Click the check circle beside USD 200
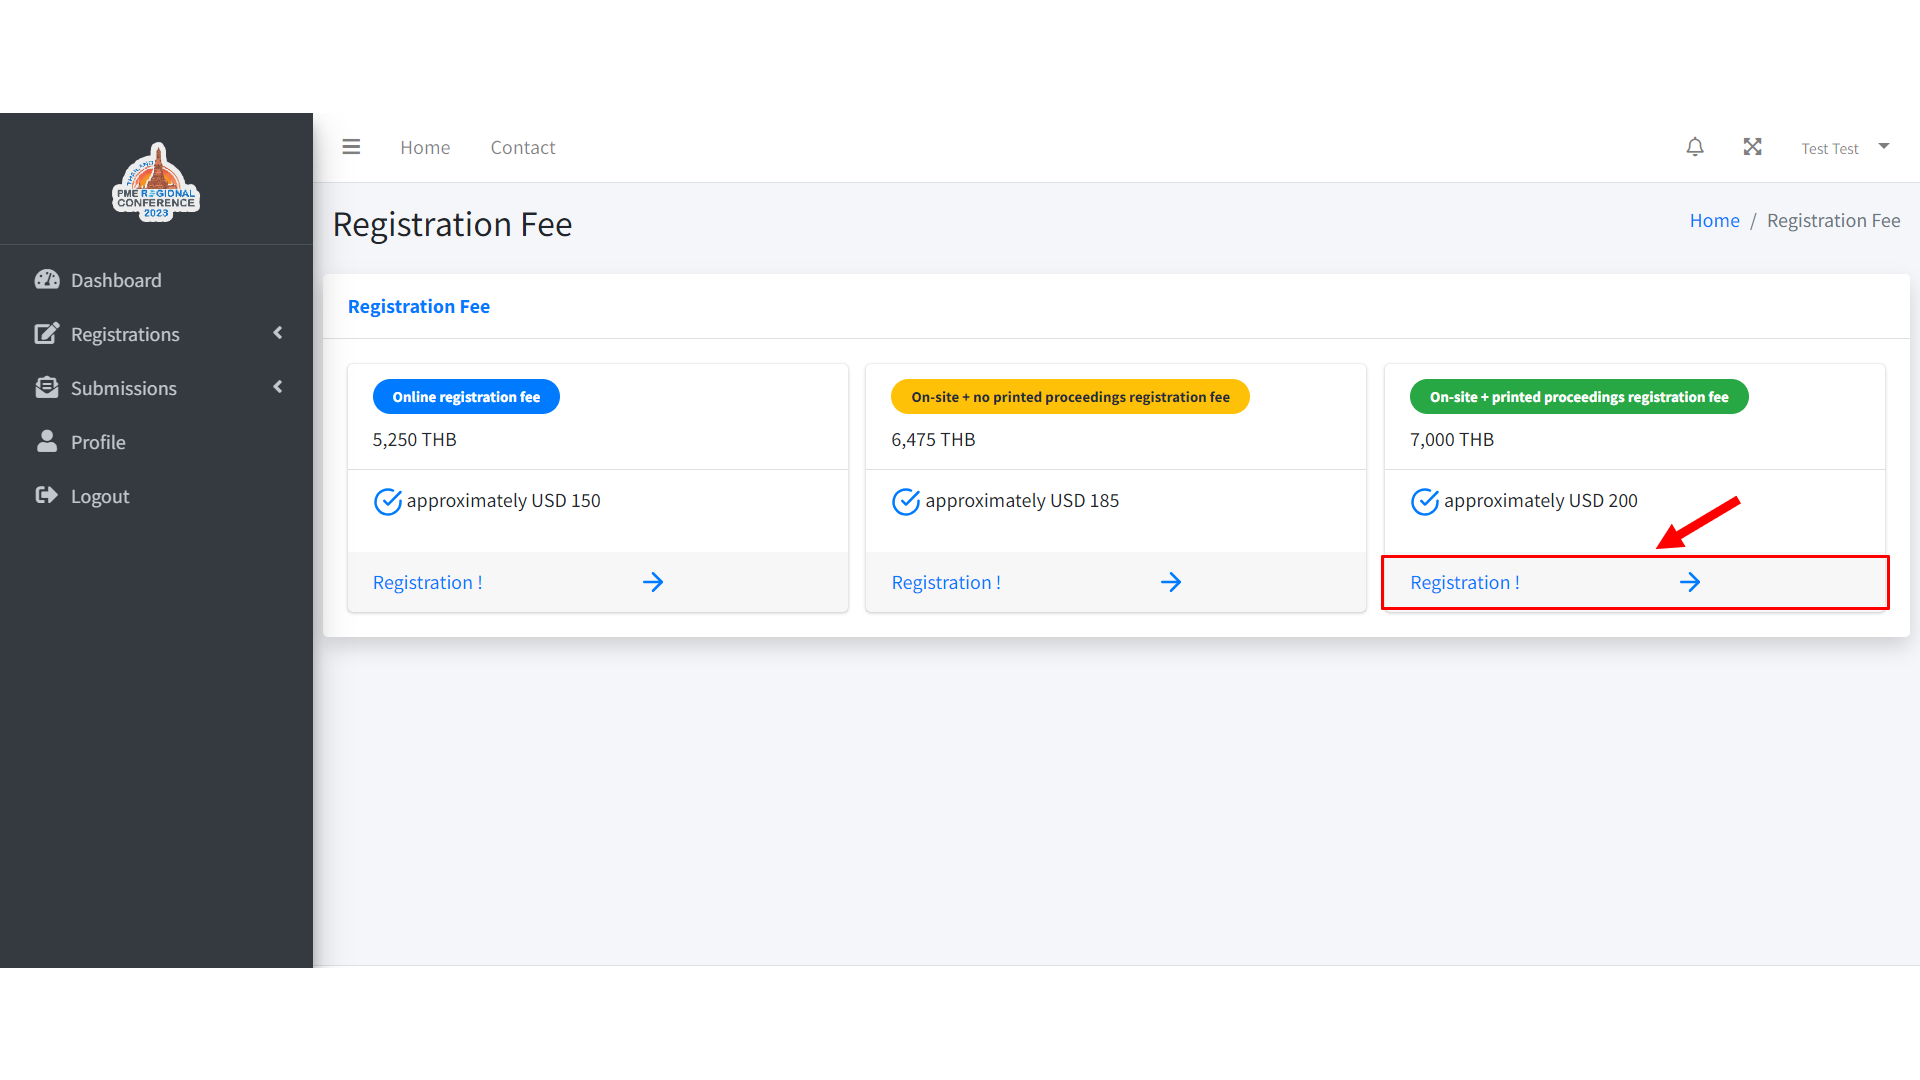The height and width of the screenshot is (1080, 1920). click(x=1424, y=501)
